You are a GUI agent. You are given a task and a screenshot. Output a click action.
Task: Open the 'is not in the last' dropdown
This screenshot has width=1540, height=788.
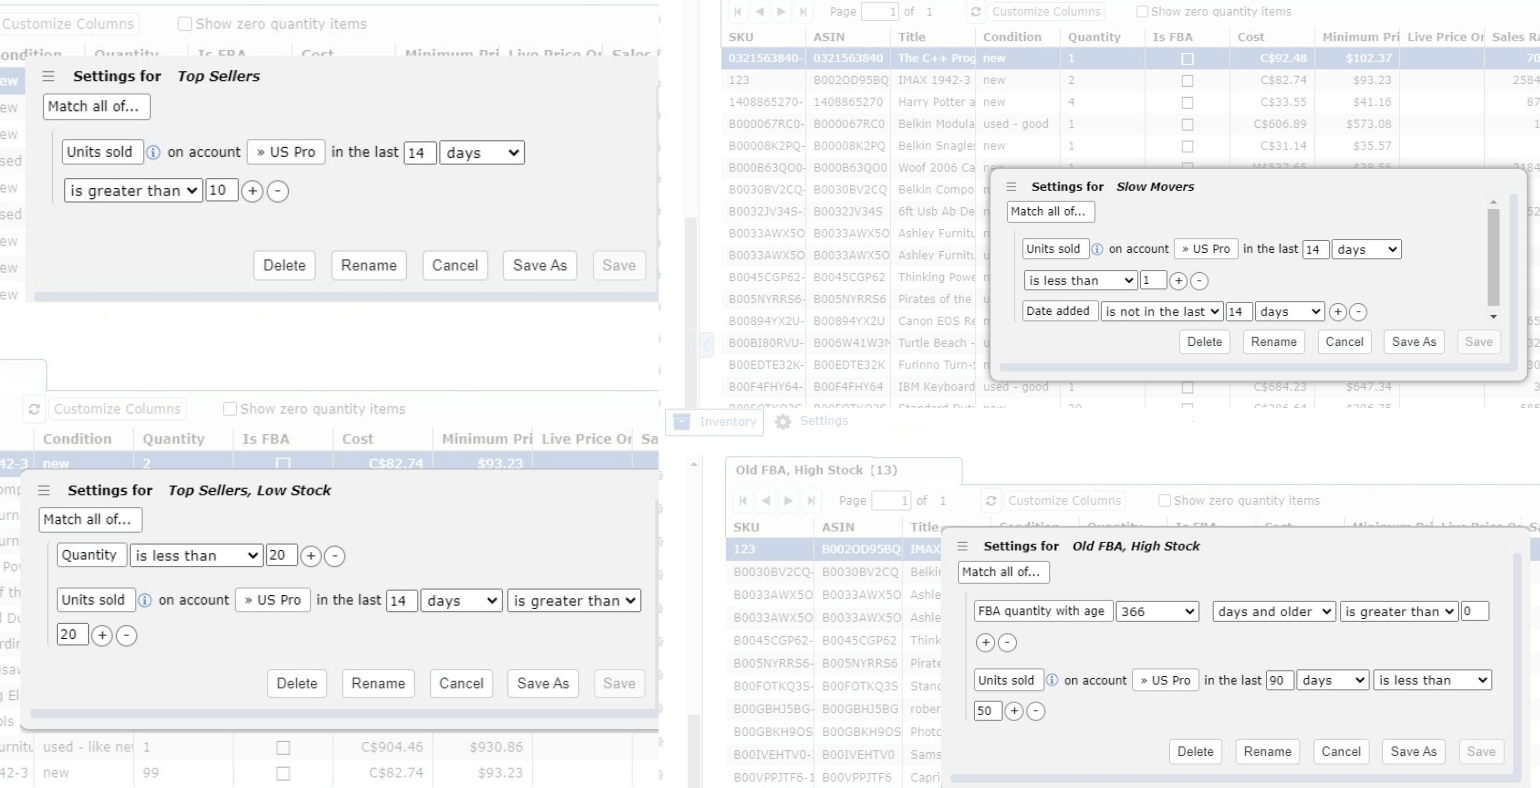pos(1162,312)
